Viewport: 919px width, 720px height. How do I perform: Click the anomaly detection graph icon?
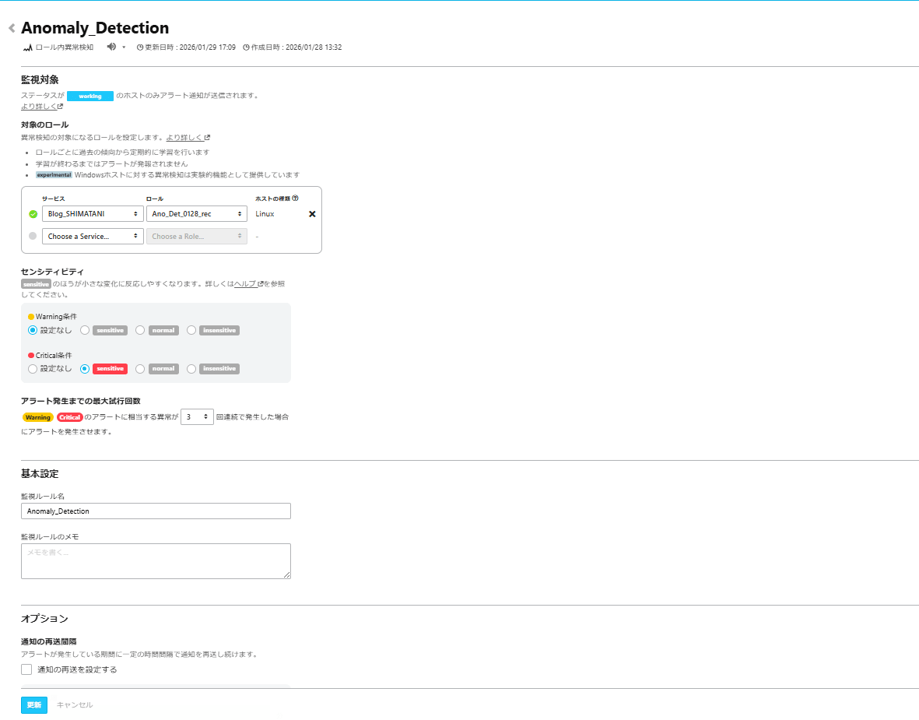point(28,47)
